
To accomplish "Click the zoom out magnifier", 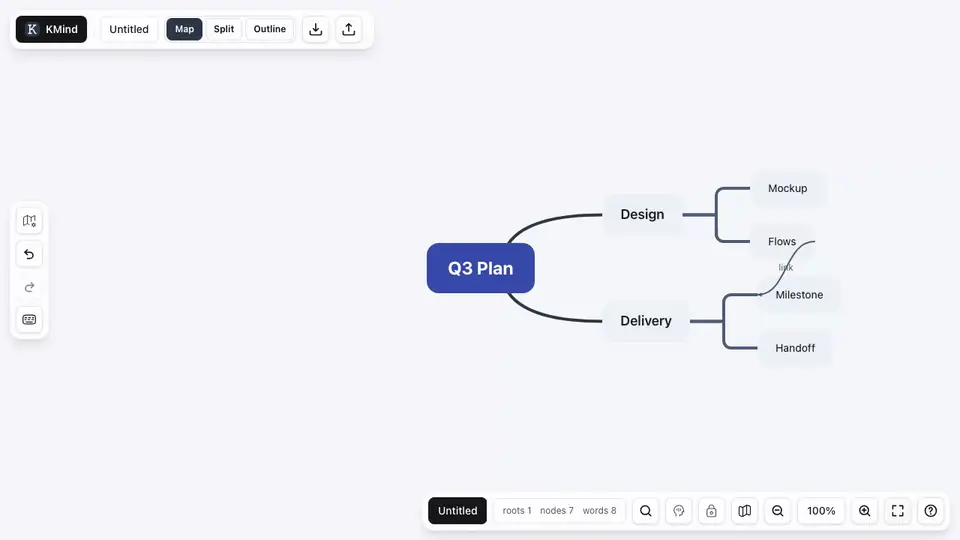I will [x=778, y=511].
